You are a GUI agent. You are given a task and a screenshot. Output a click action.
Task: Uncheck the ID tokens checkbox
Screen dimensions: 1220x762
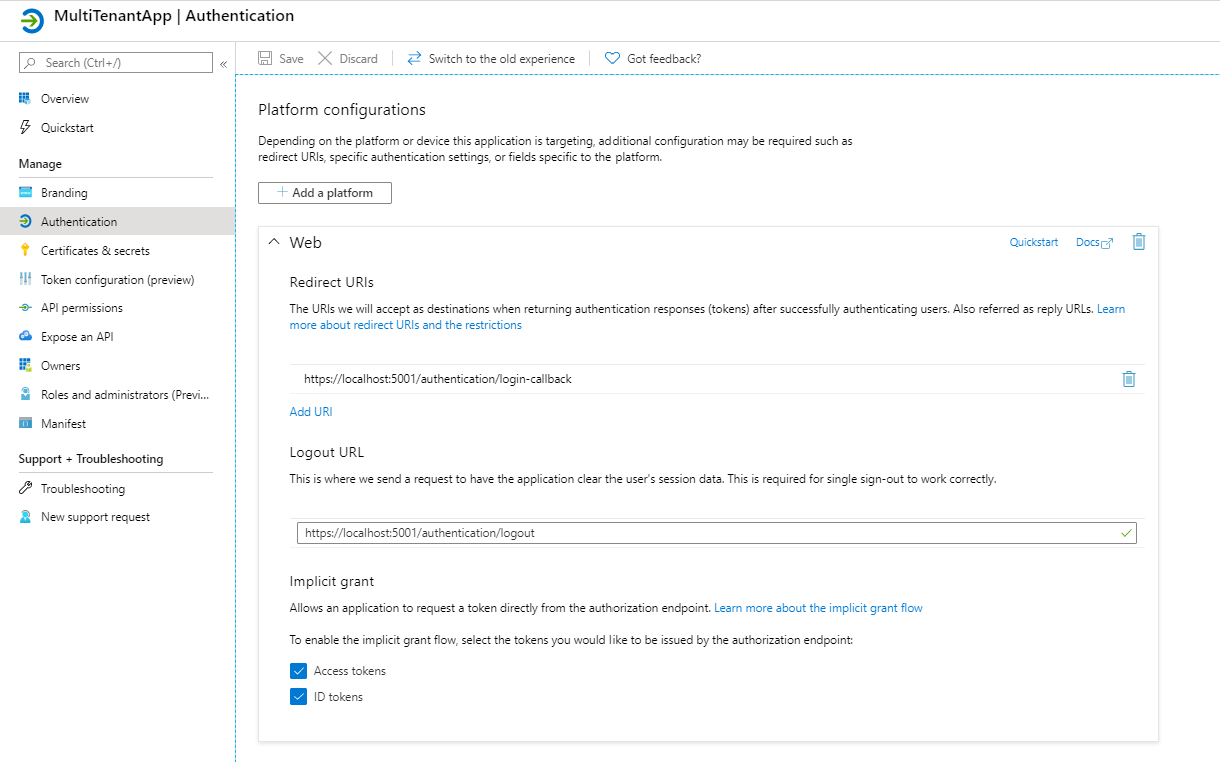coord(298,697)
